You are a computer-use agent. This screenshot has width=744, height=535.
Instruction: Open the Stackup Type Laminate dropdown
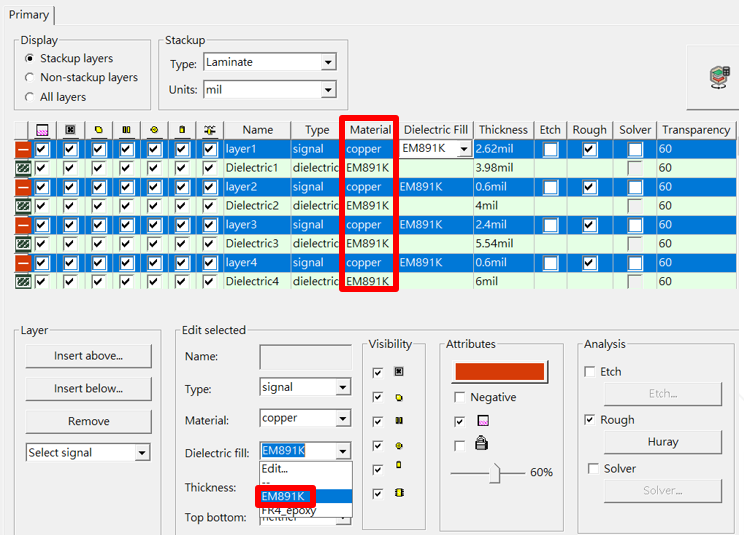[328, 62]
